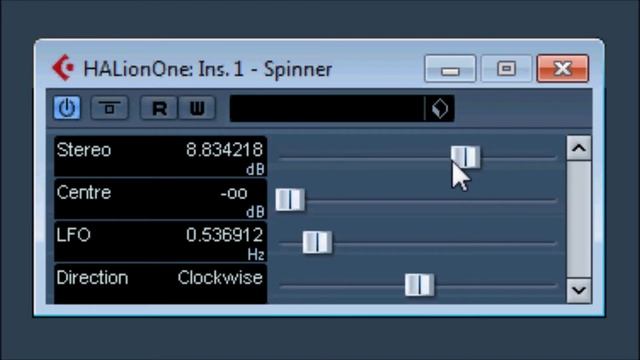
Task: Click the vertical scrollbar track
Action: [x=579, y=219]
